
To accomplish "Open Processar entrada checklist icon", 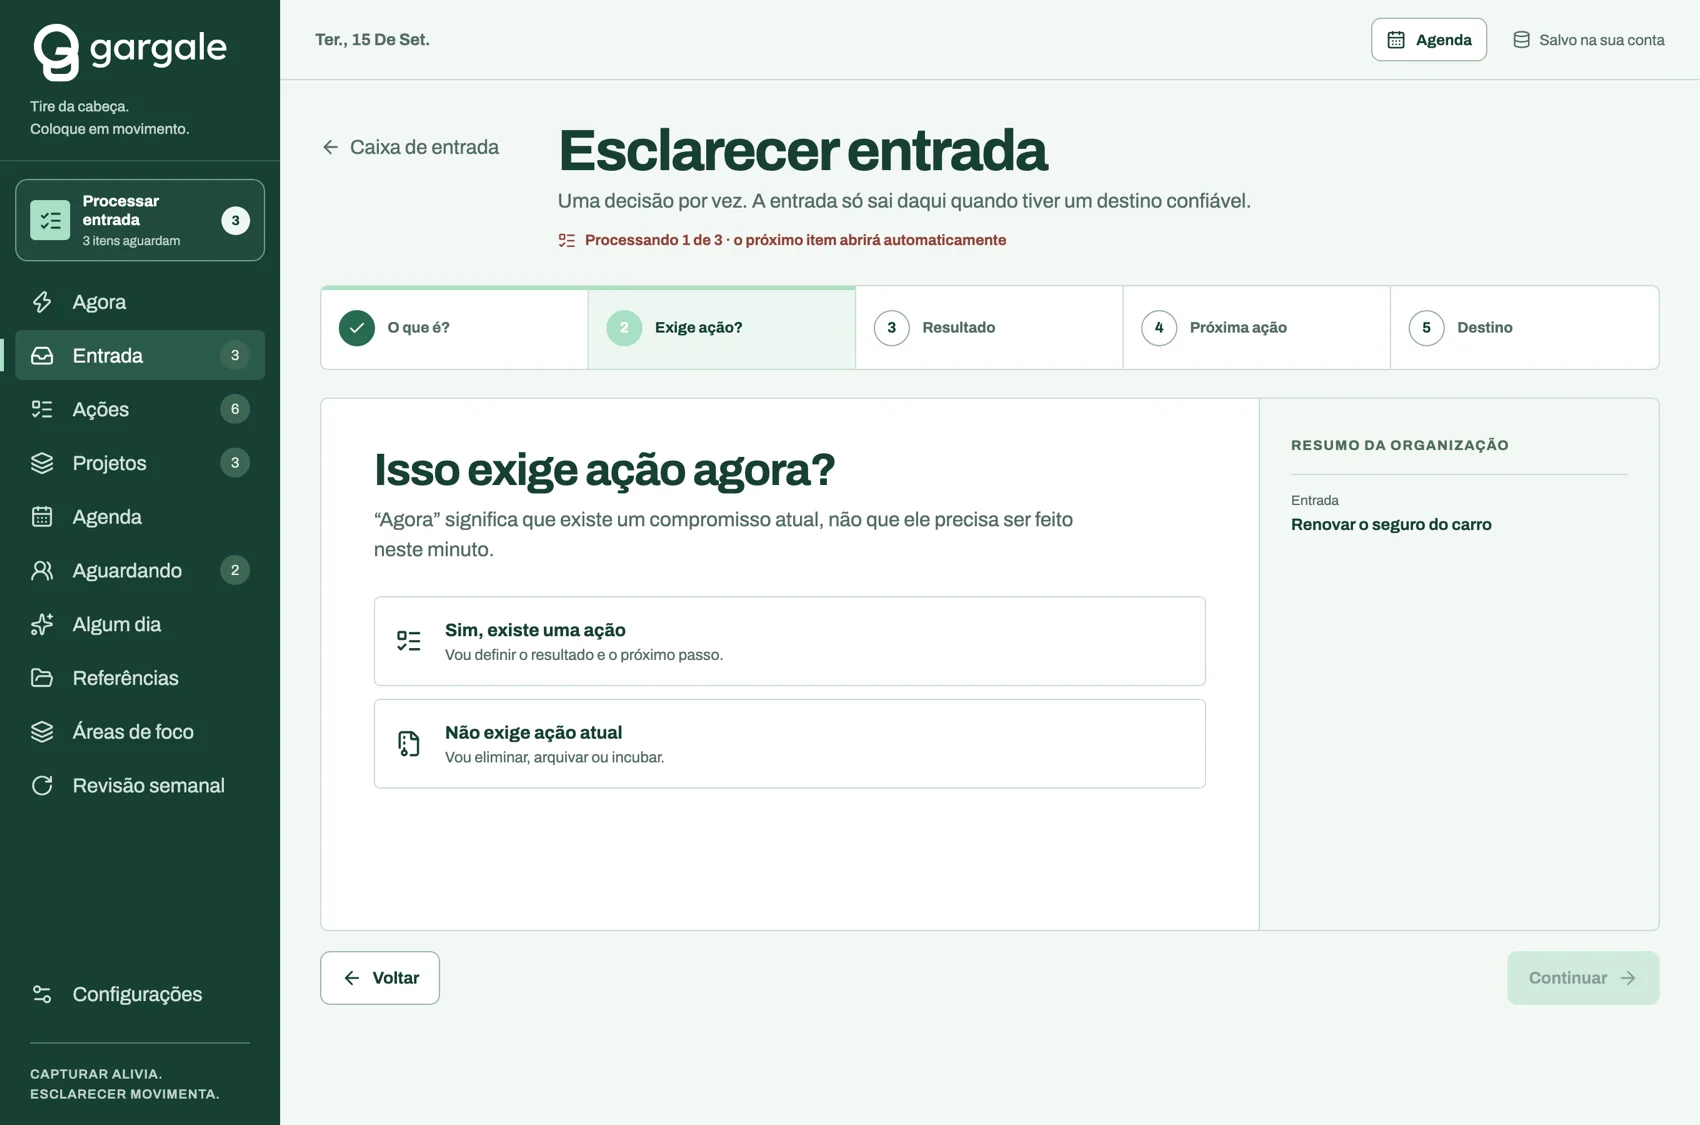I will point(50,220).
